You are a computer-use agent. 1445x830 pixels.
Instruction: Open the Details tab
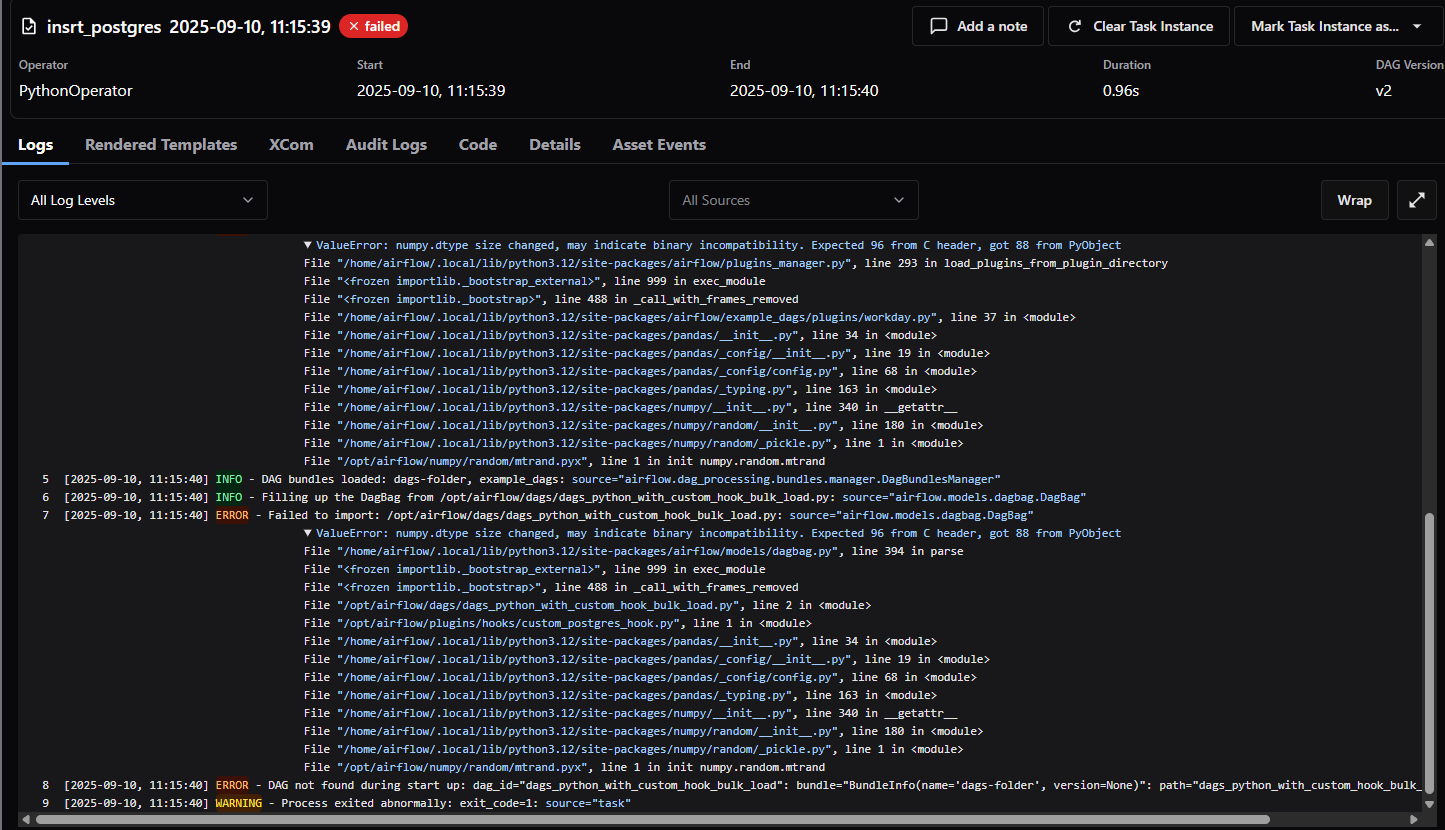coord(555,145)
